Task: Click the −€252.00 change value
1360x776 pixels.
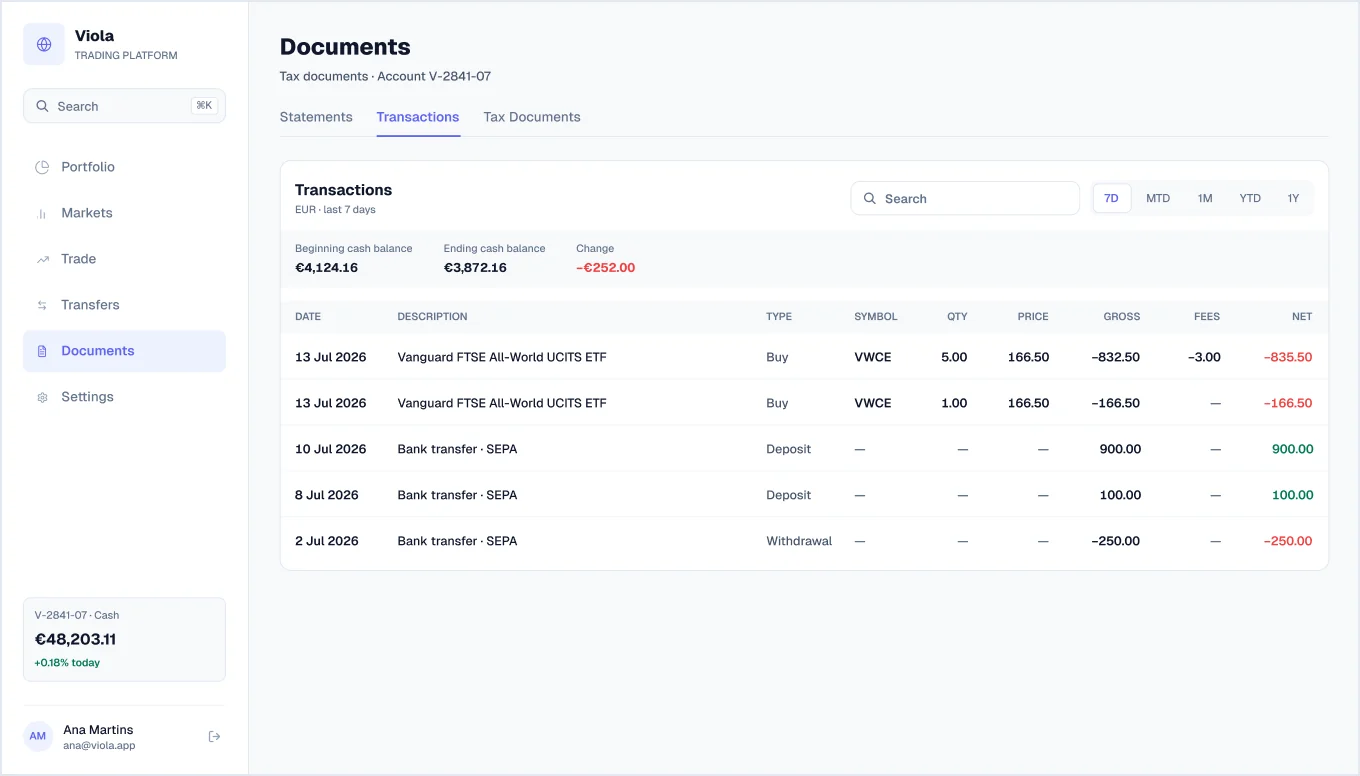Action: click(606, 268)
